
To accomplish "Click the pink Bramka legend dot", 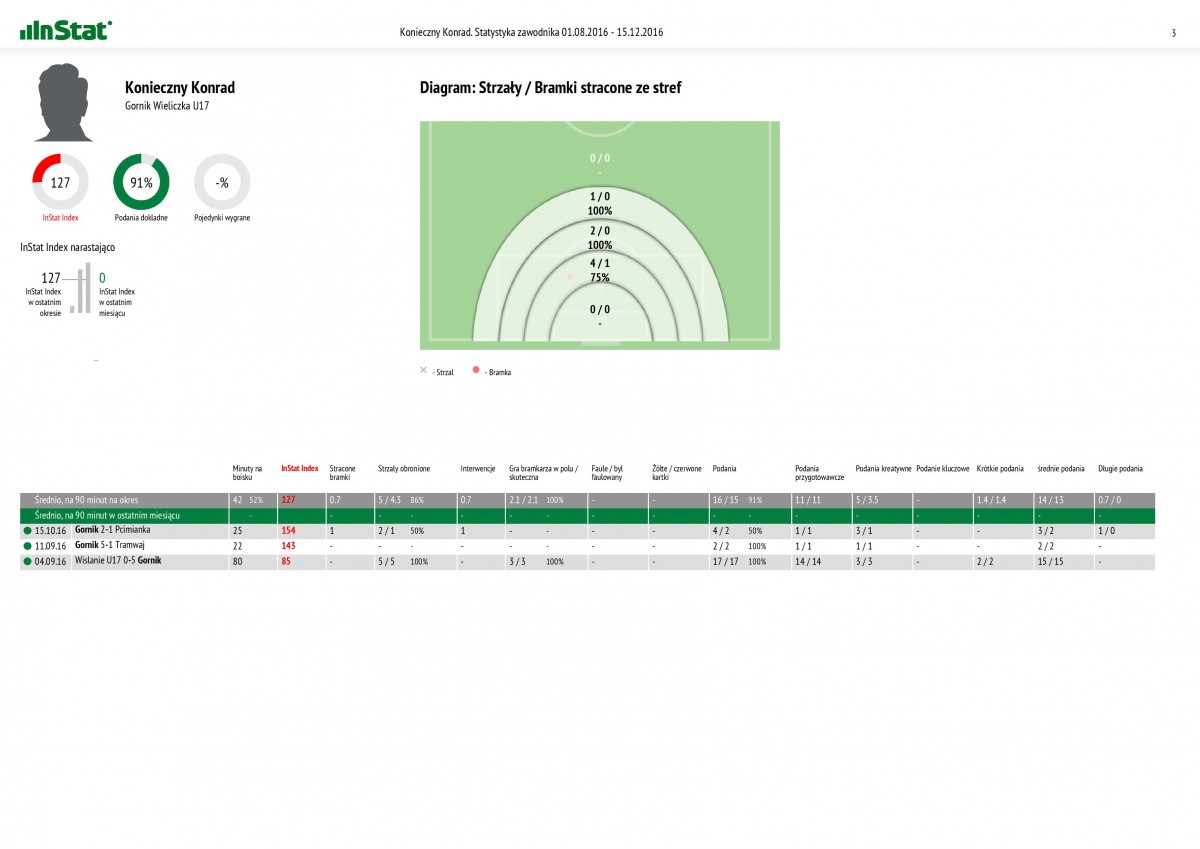I will (475, 370).
